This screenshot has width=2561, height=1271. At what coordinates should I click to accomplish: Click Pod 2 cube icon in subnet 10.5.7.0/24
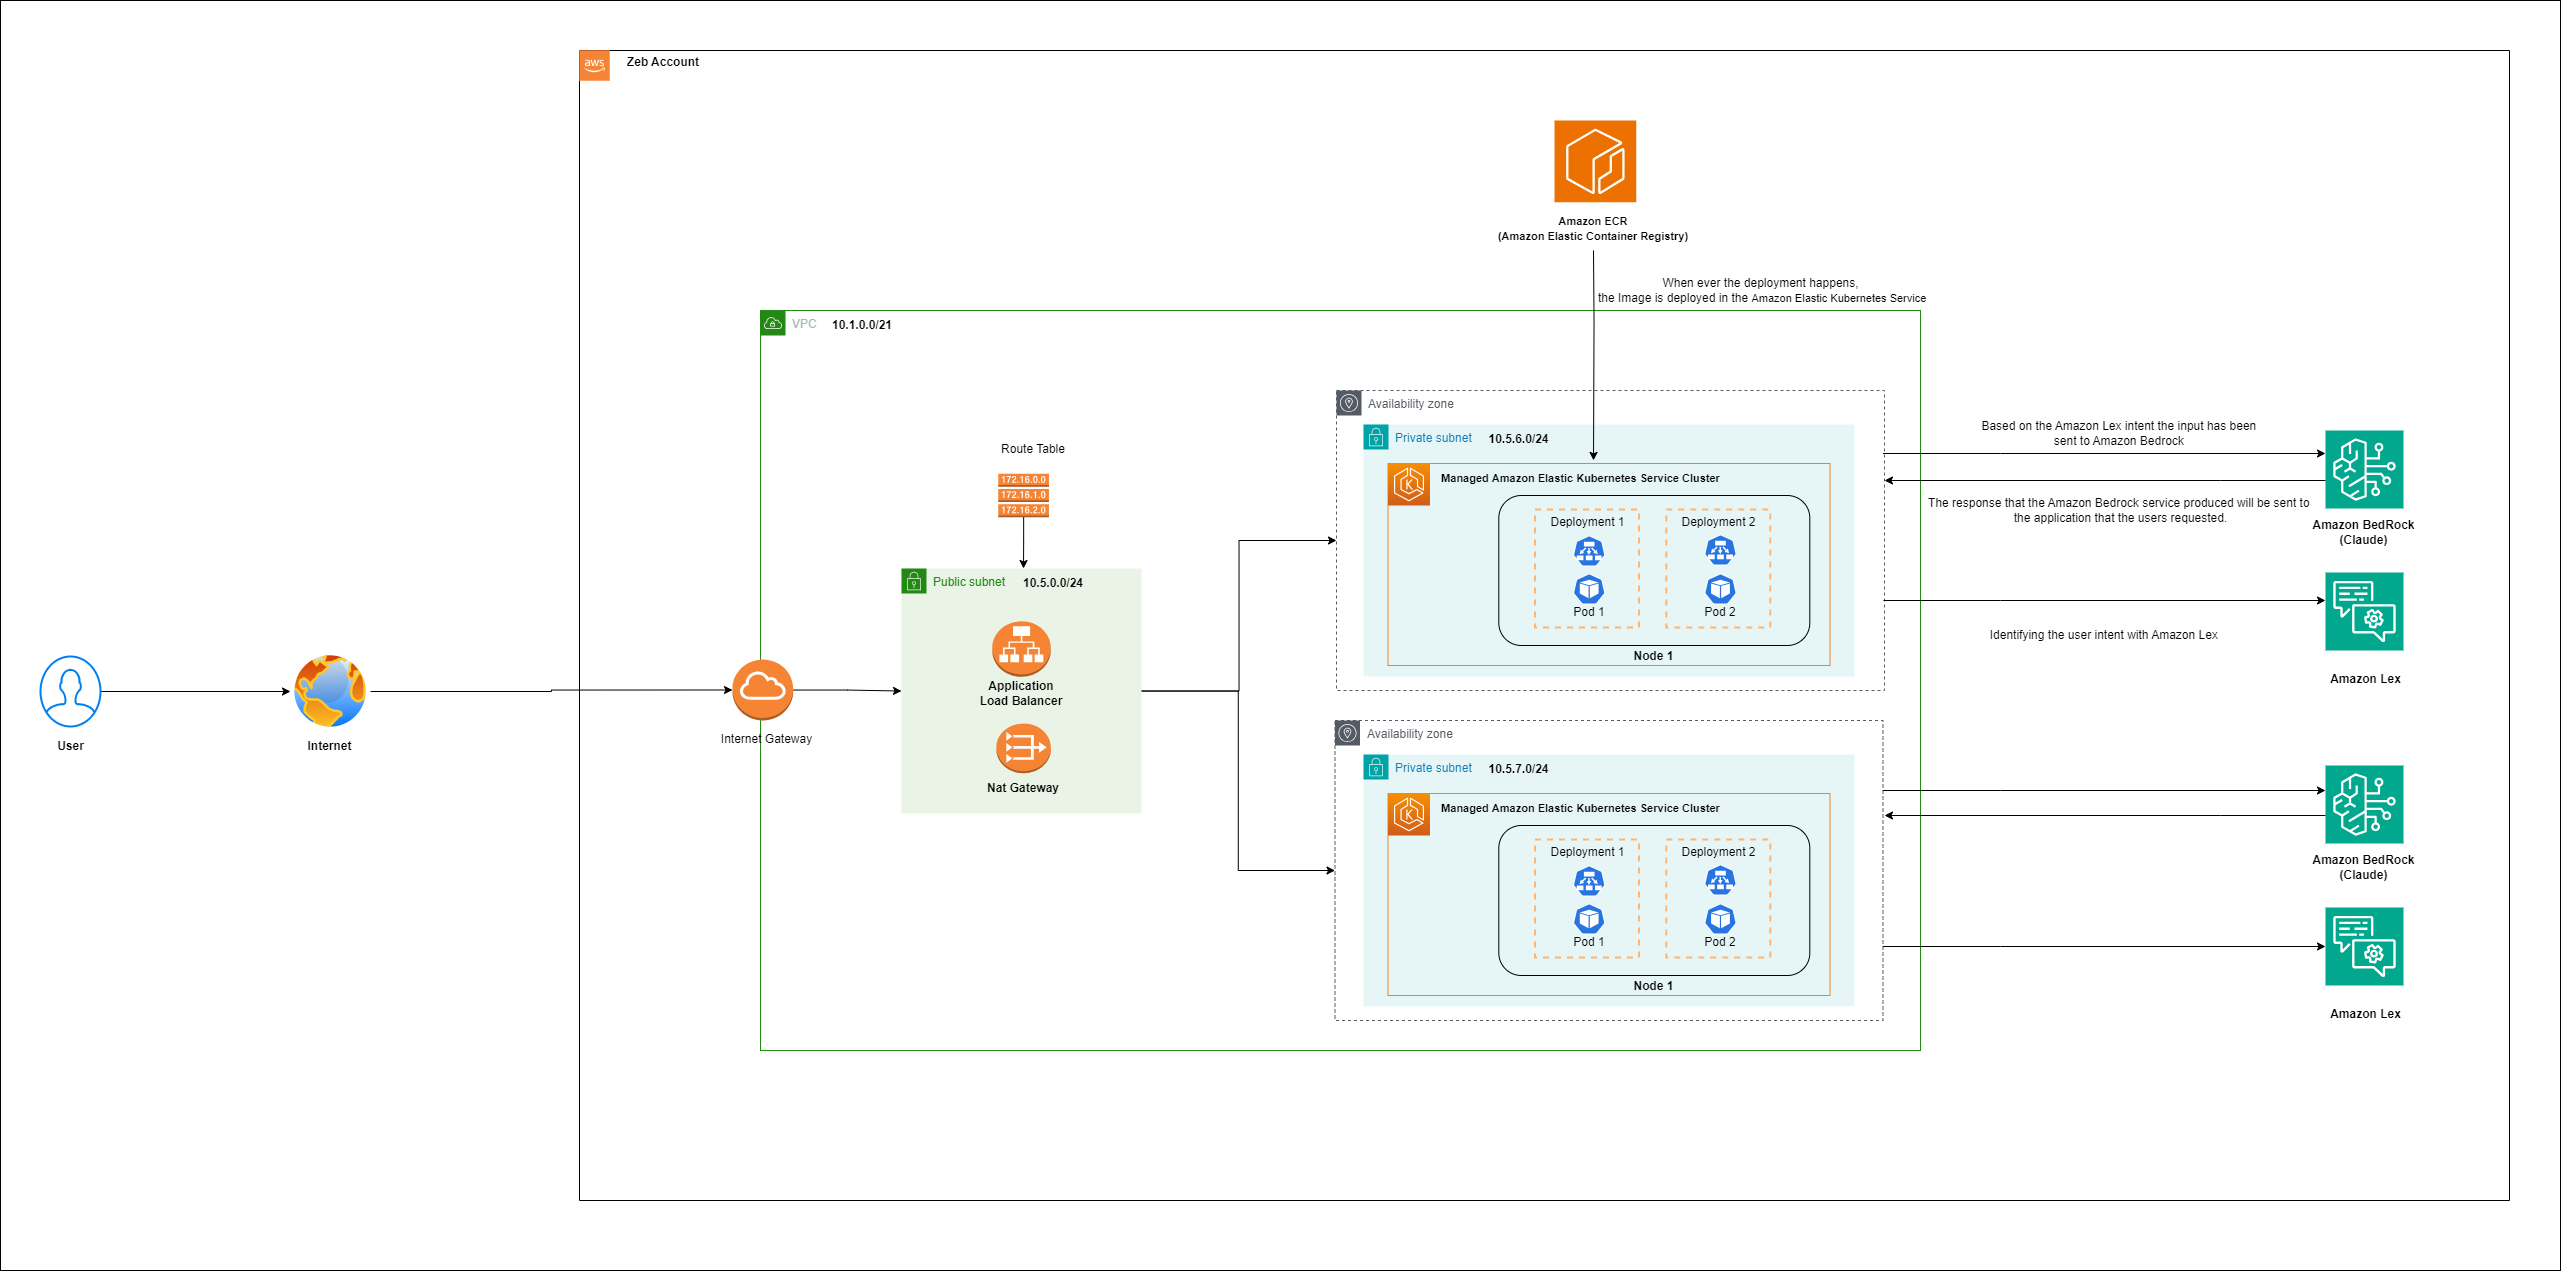coord(1720,919)
